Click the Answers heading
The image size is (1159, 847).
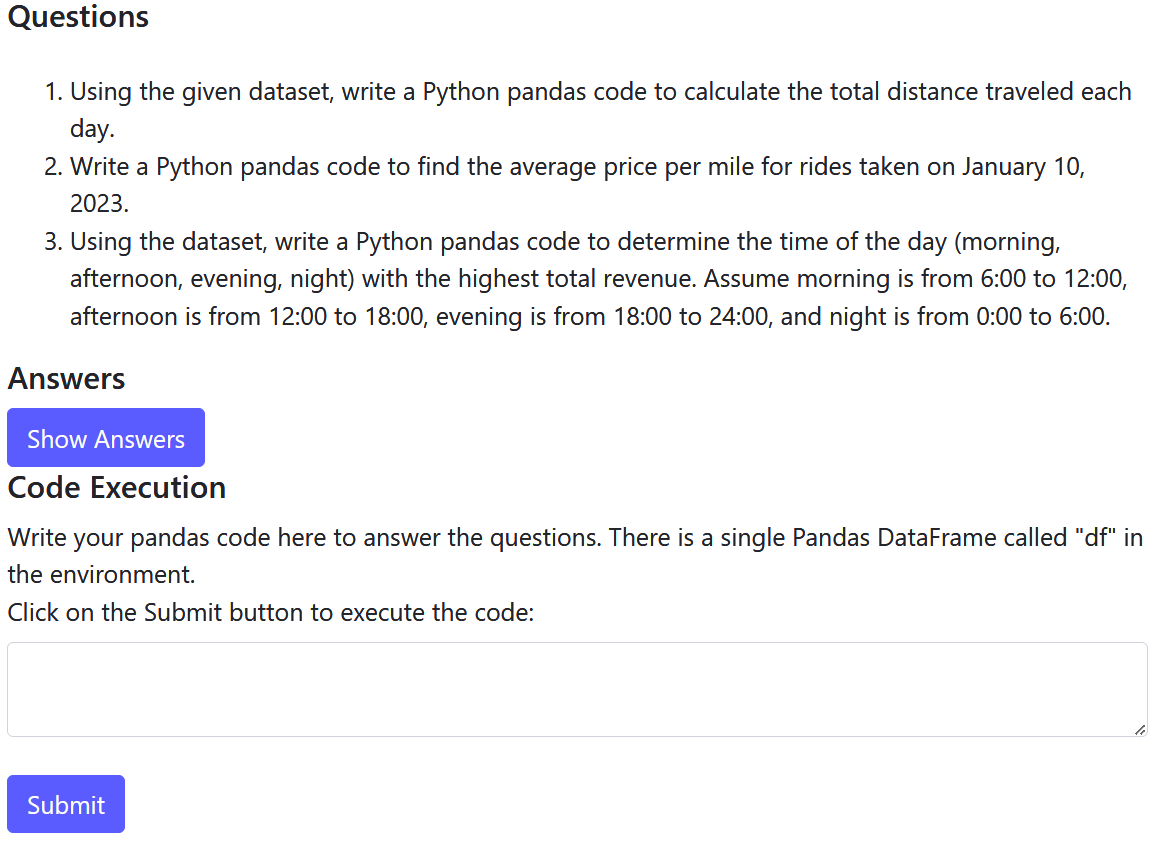coord(66,379)
